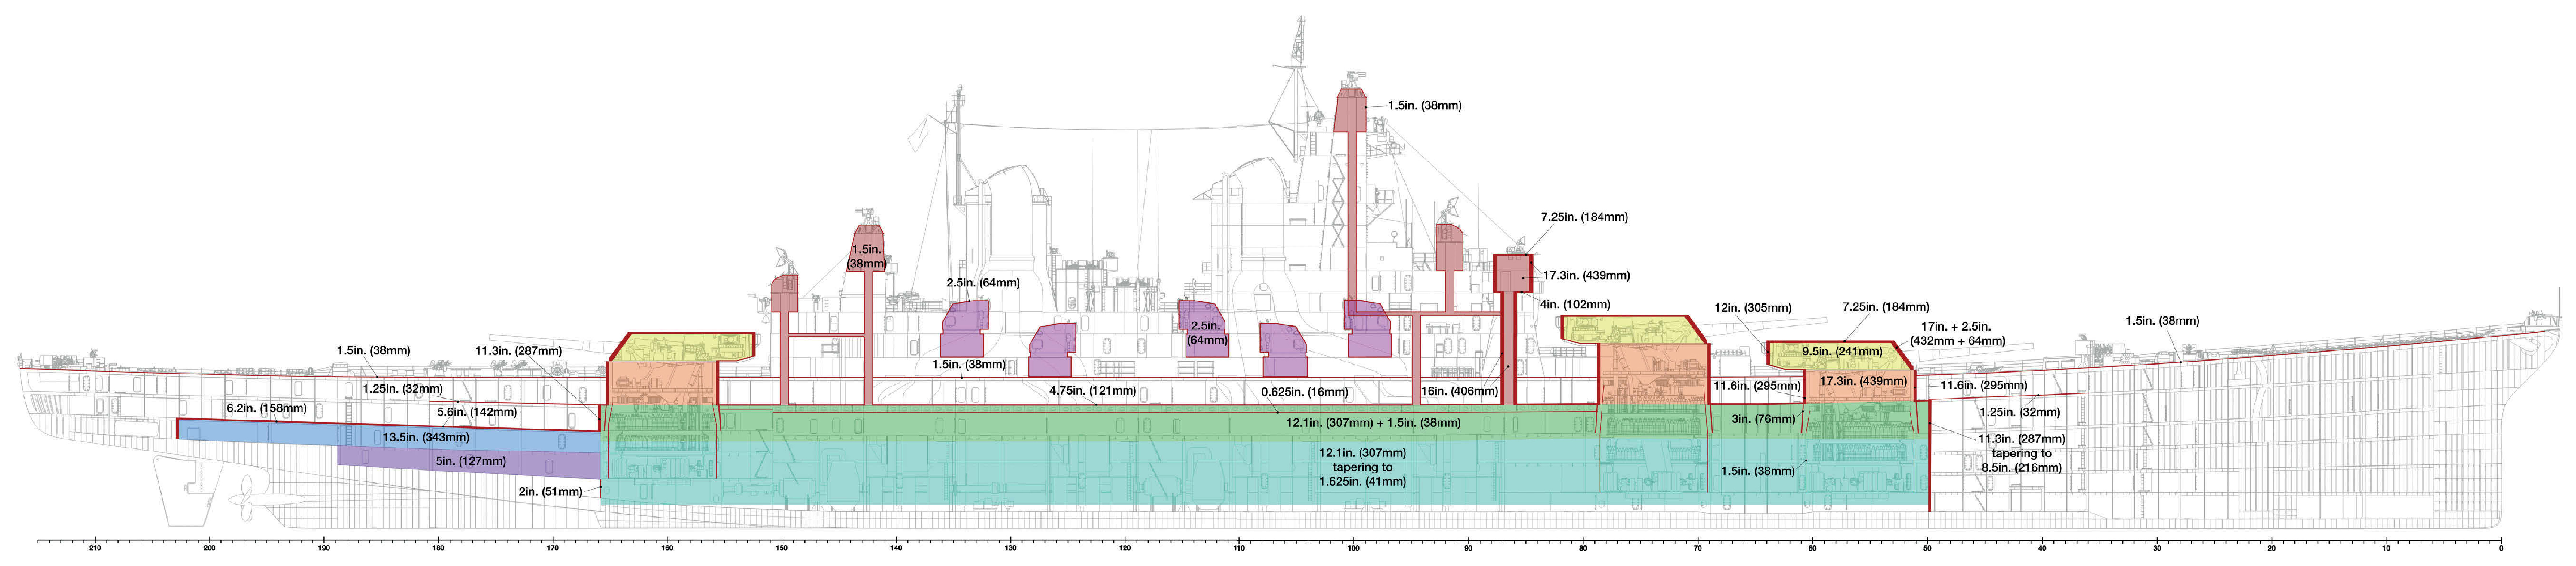Viewport: 2576px width, 566px height.
Task: Click the 0.625in. (16mm) label
Action: pos(1304,392)
